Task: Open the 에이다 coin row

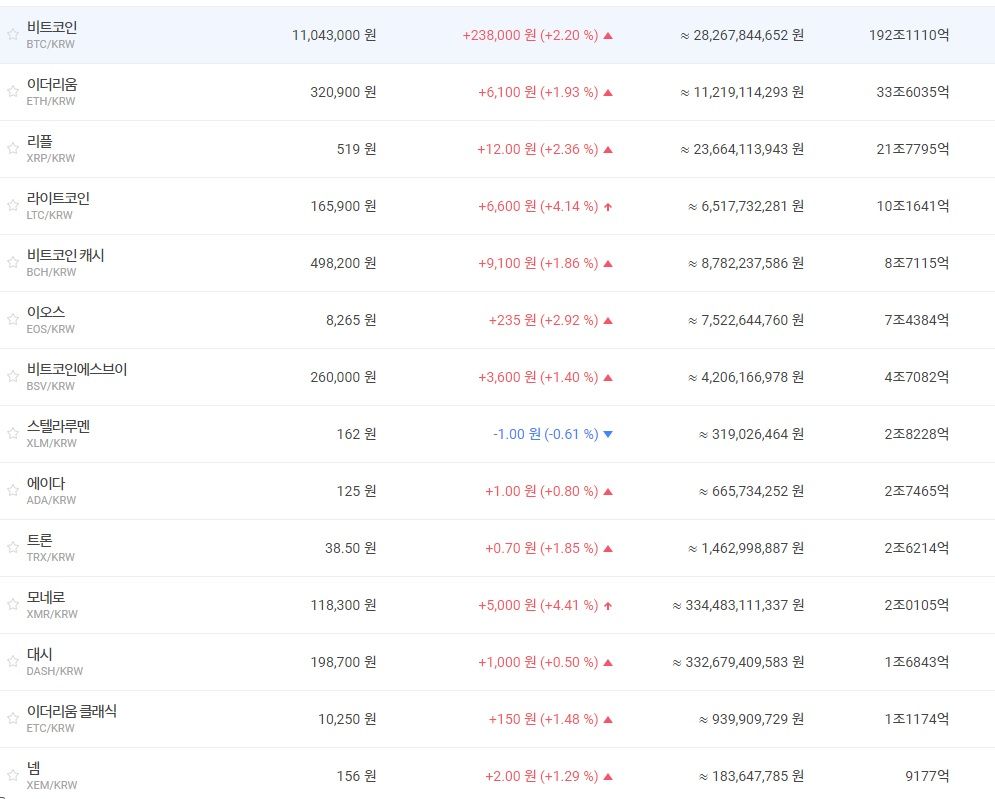Action: (46, 483)
